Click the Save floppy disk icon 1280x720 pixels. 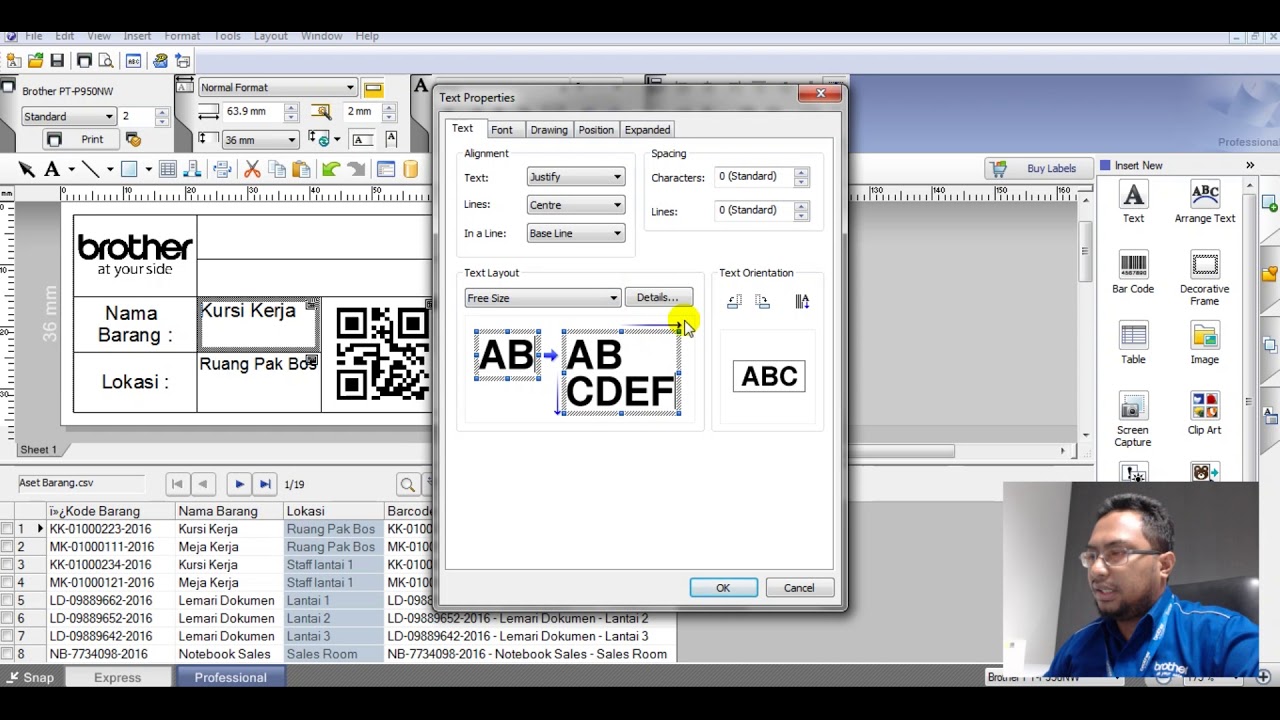pos(57,61)
